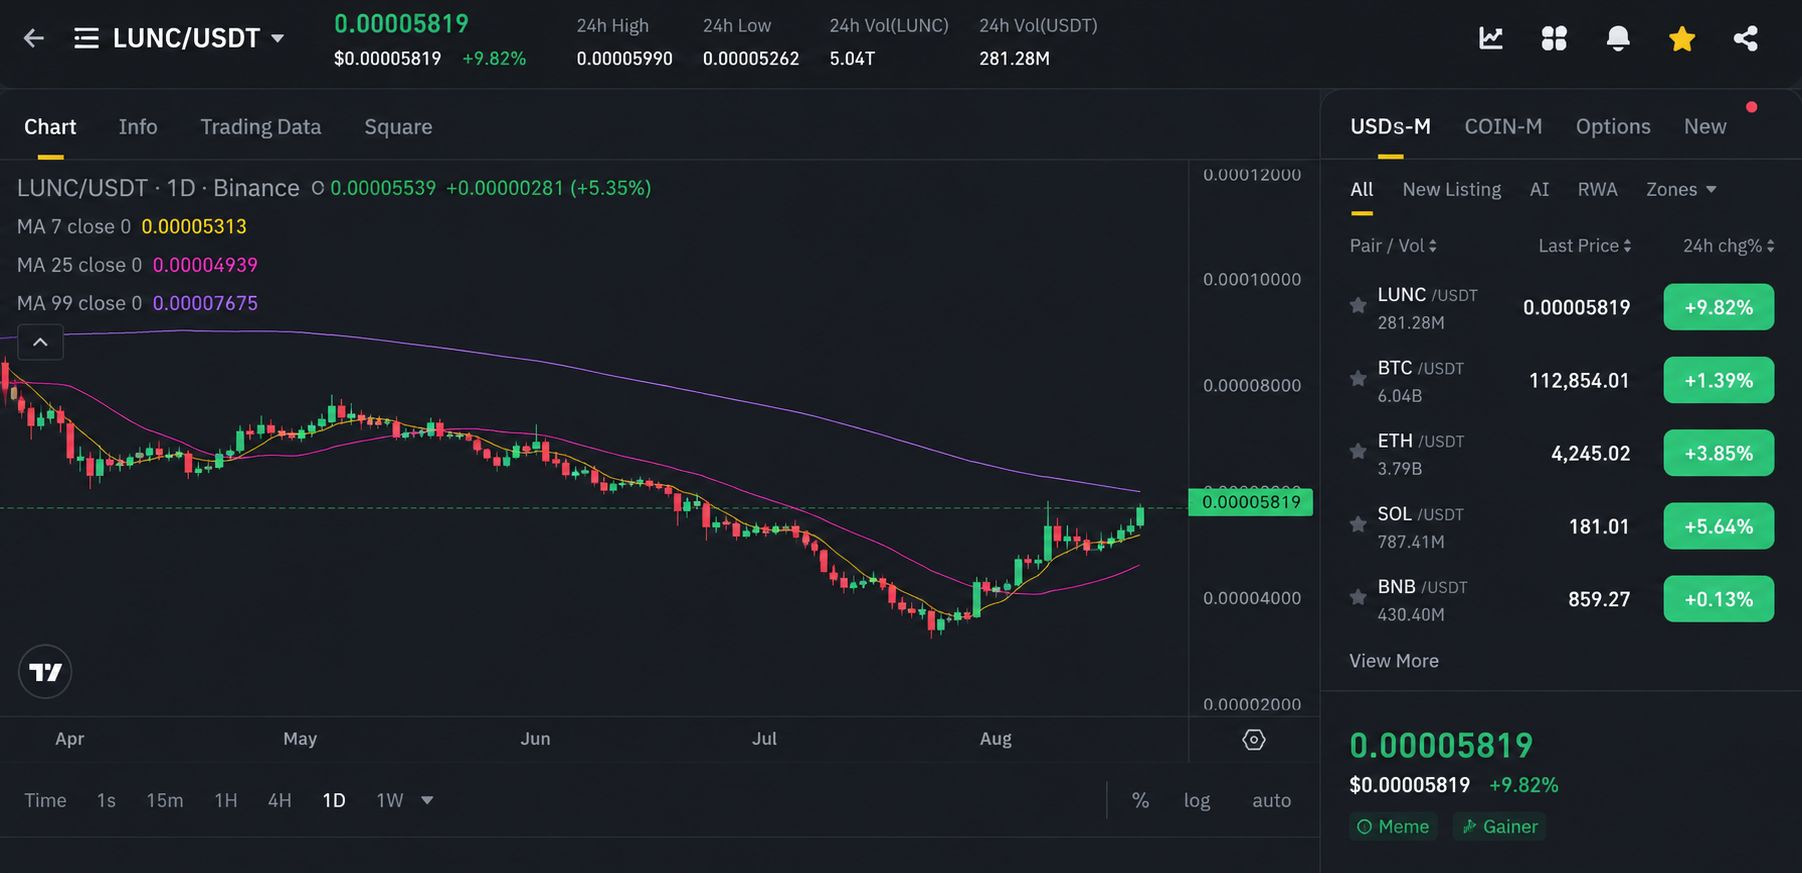Click the LUNC/USDT · 1D · Binance chart title
The height and width of the screenshot is (873, 1802).
coord(158,188)
